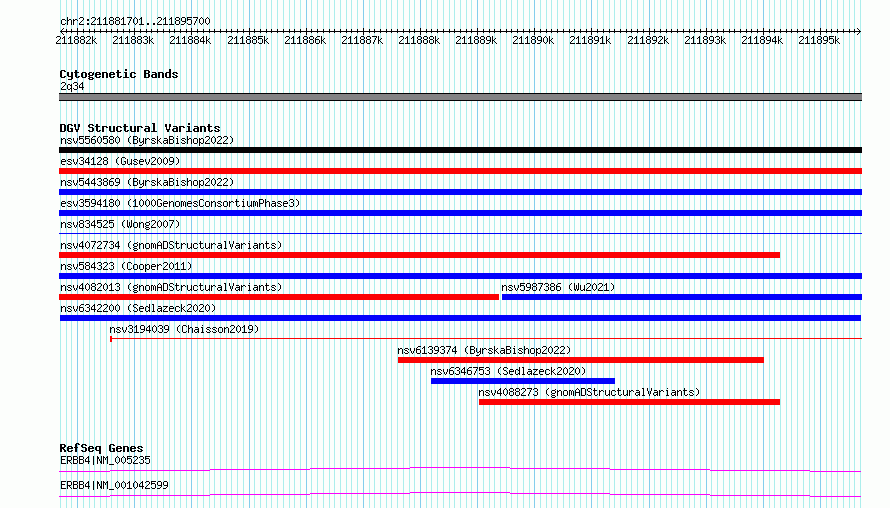Click the gray 2q34 cytogenetic band bar
This screenshot has height=508, width=890.
[460, 97]
